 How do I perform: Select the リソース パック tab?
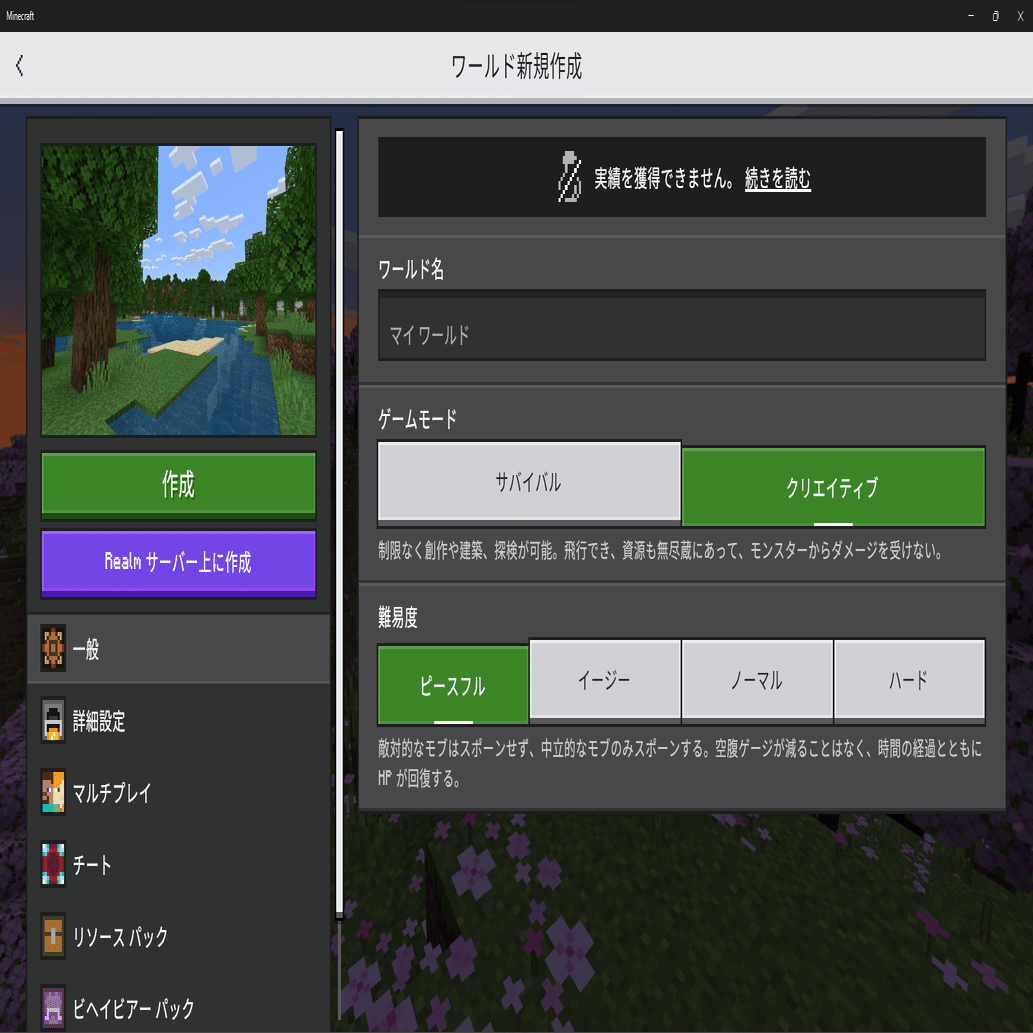point(179,935)
